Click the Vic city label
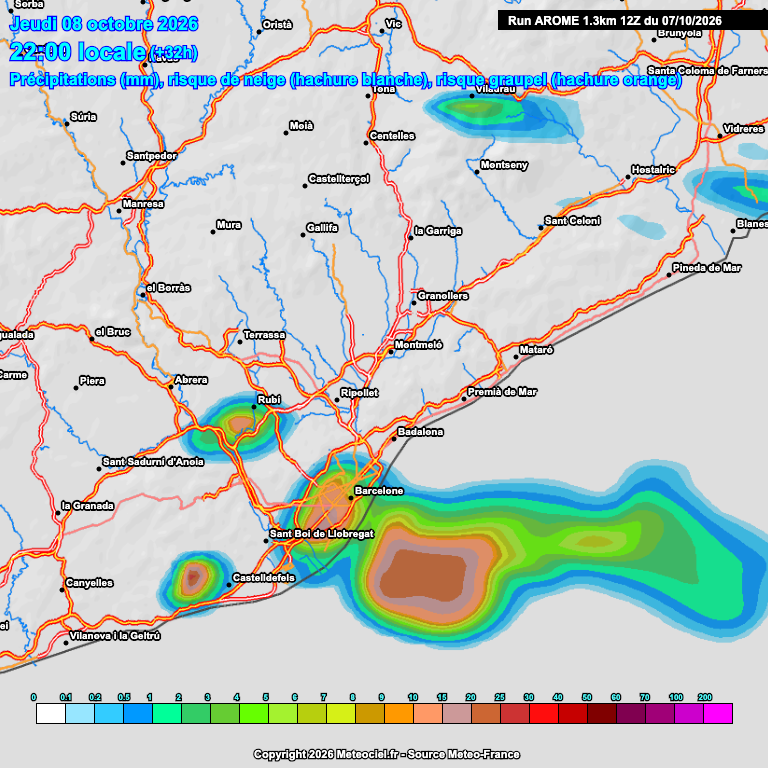The height and width of the screenshot is (768, 768). tap(393, 24)
